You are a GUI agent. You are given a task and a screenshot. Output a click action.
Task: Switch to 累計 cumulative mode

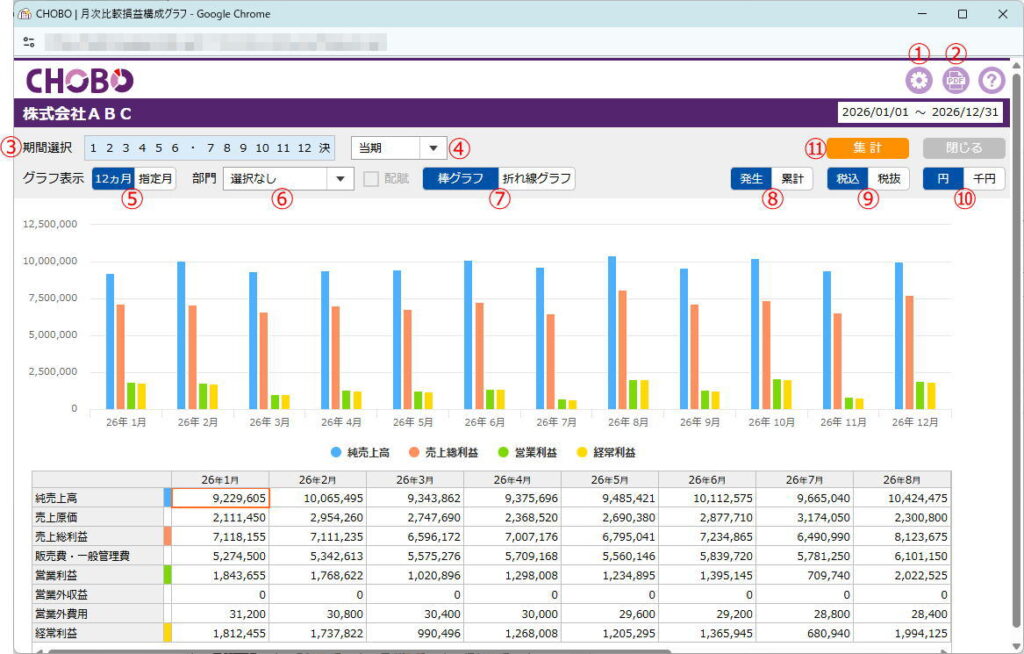point(792,179)
